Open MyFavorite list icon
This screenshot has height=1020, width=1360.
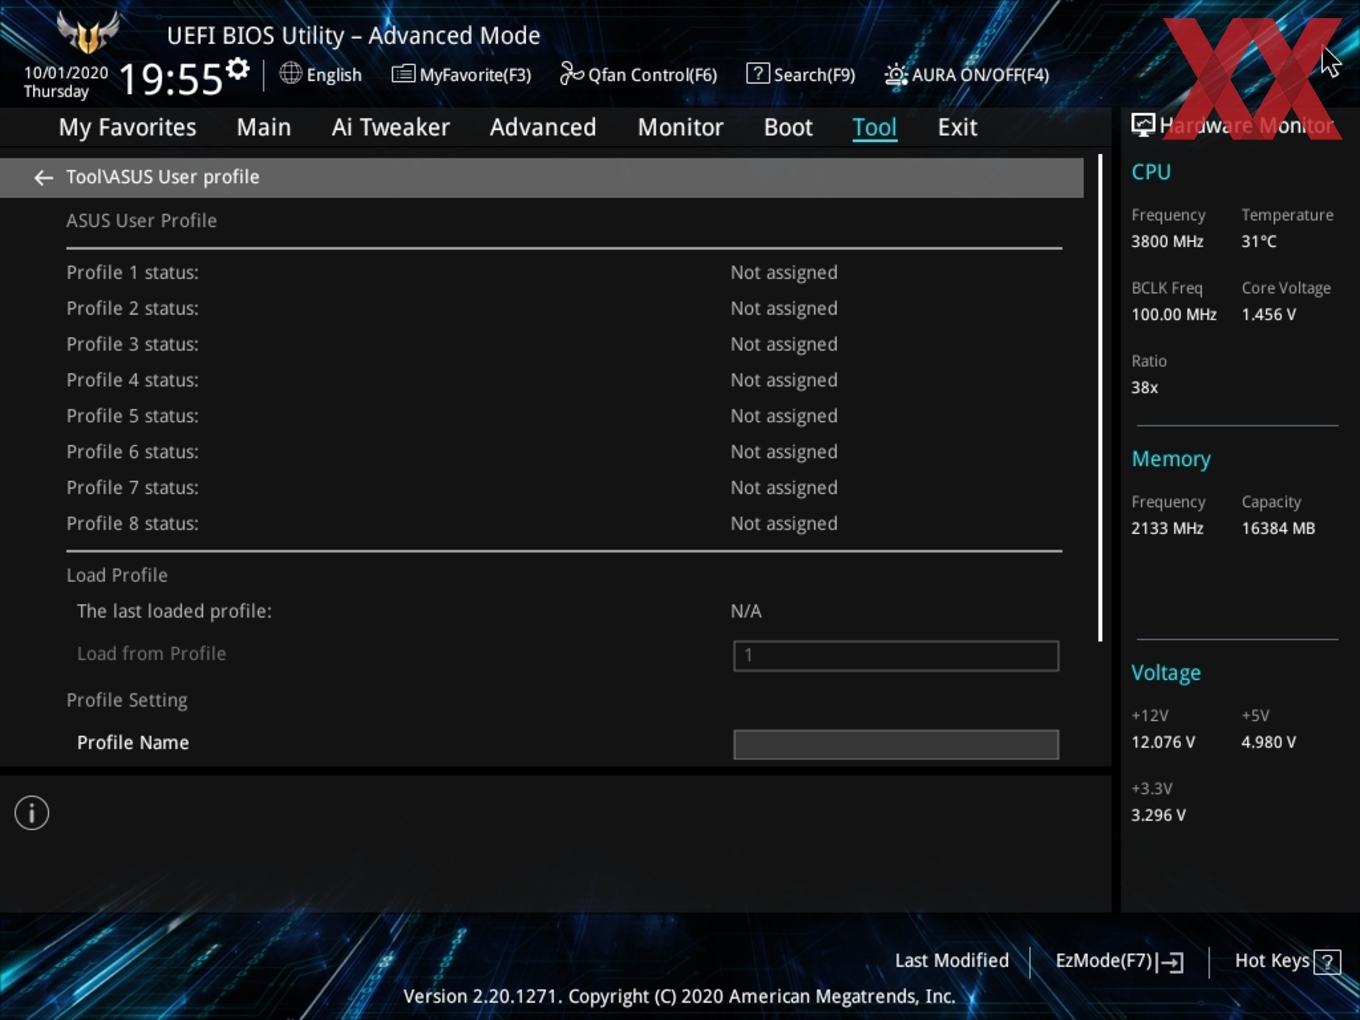403,73
